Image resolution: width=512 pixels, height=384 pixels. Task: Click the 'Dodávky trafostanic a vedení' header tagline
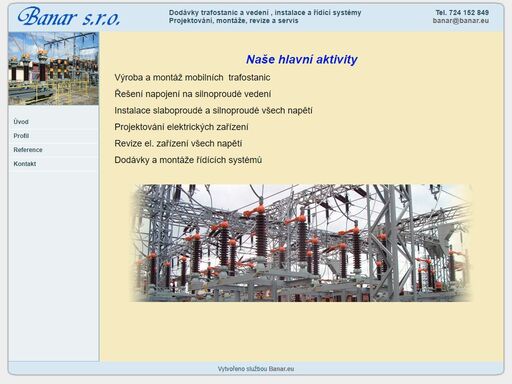(x=219, y=13)
